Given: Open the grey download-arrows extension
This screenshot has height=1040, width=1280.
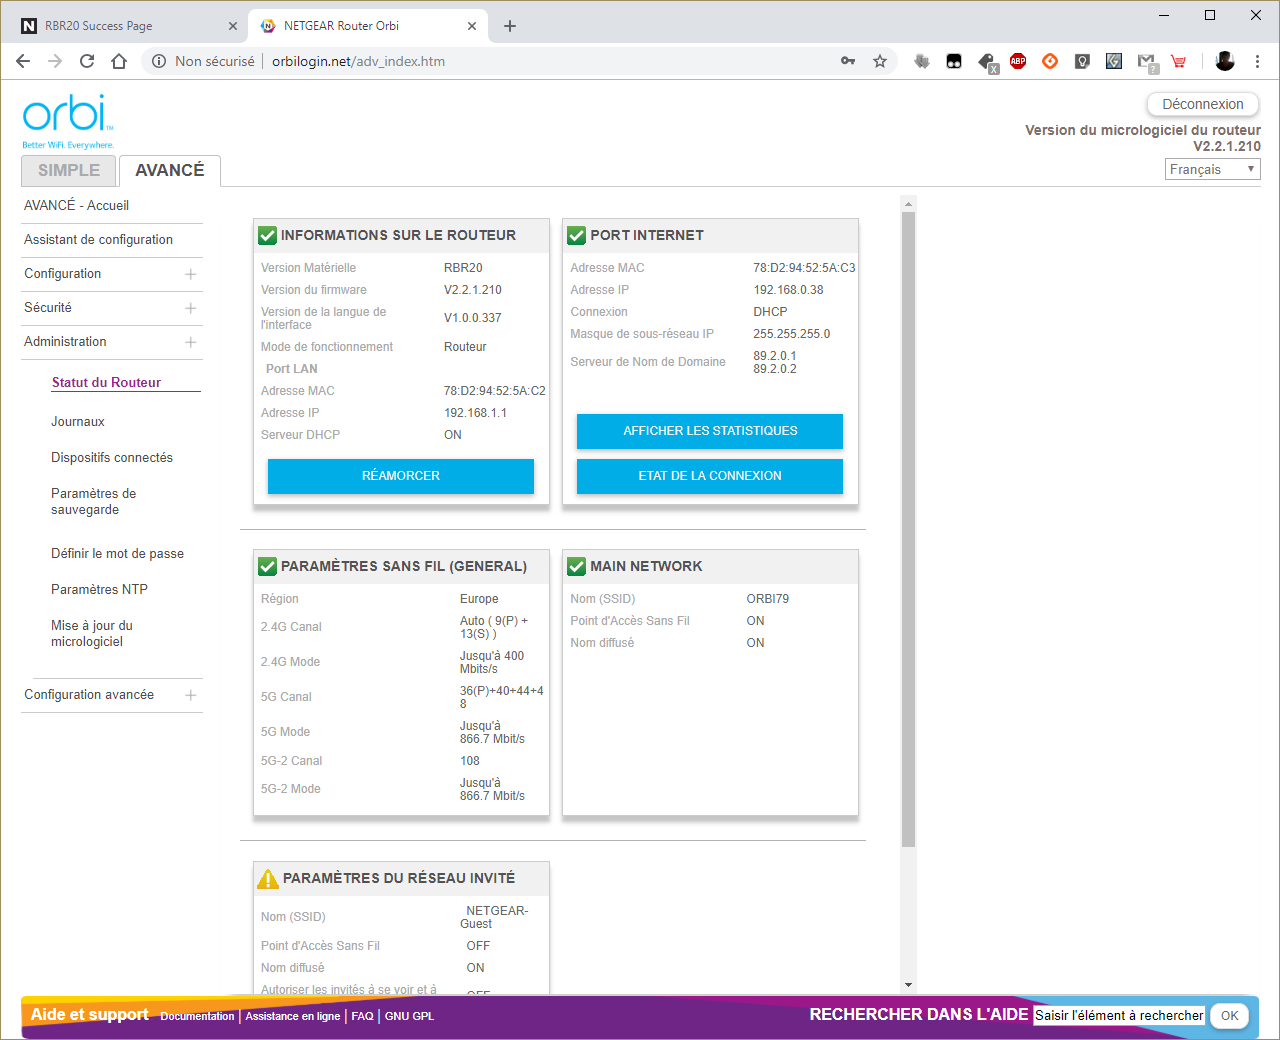Looking at the screenshot, I should click(x=922, y=61).
